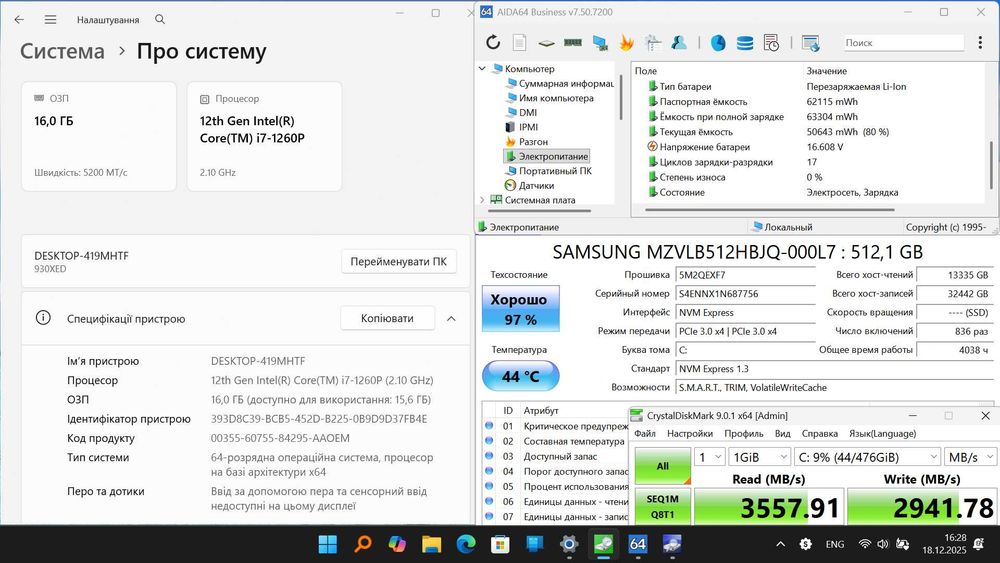Go back in the Settings window
Screen dimensions: 1000x563
click(19, 20)
